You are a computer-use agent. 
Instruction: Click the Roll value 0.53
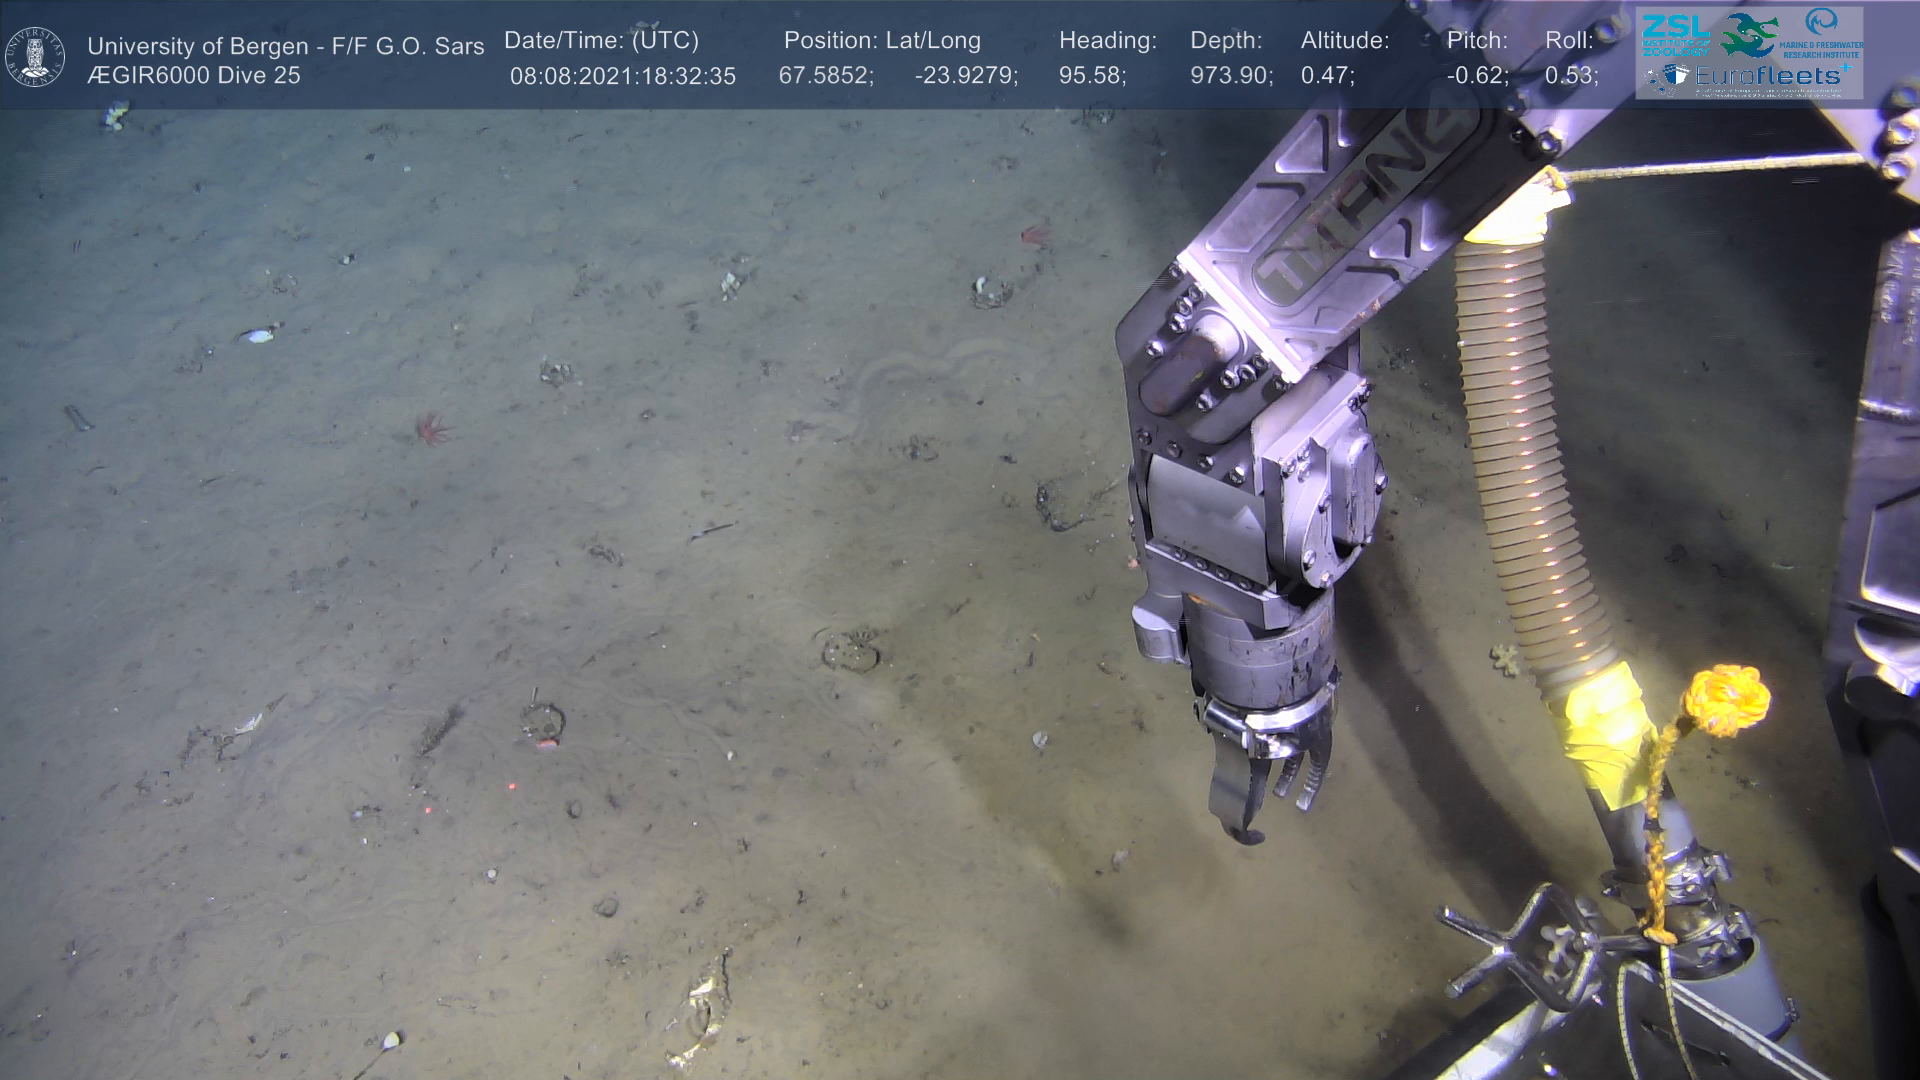coord(1570,76)
